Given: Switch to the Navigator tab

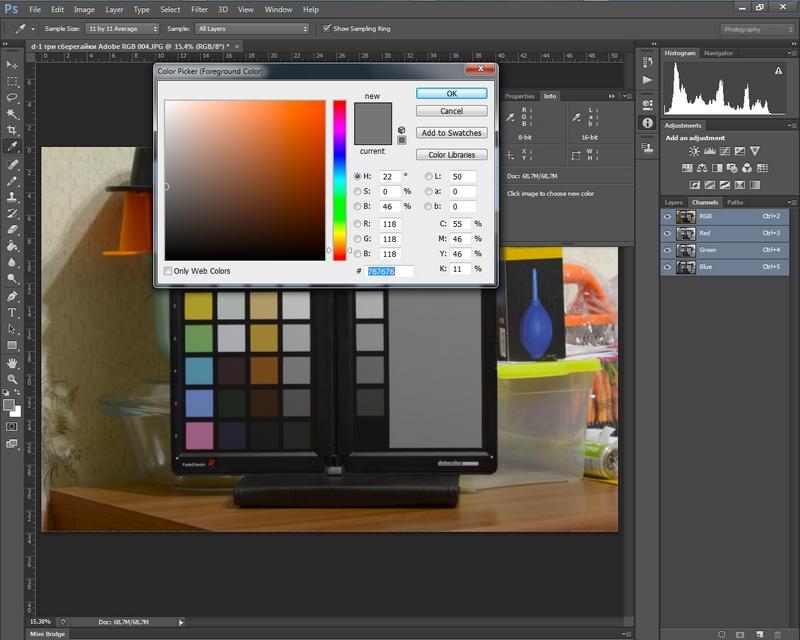Looking at the screenshot, I should coord(718,53).
